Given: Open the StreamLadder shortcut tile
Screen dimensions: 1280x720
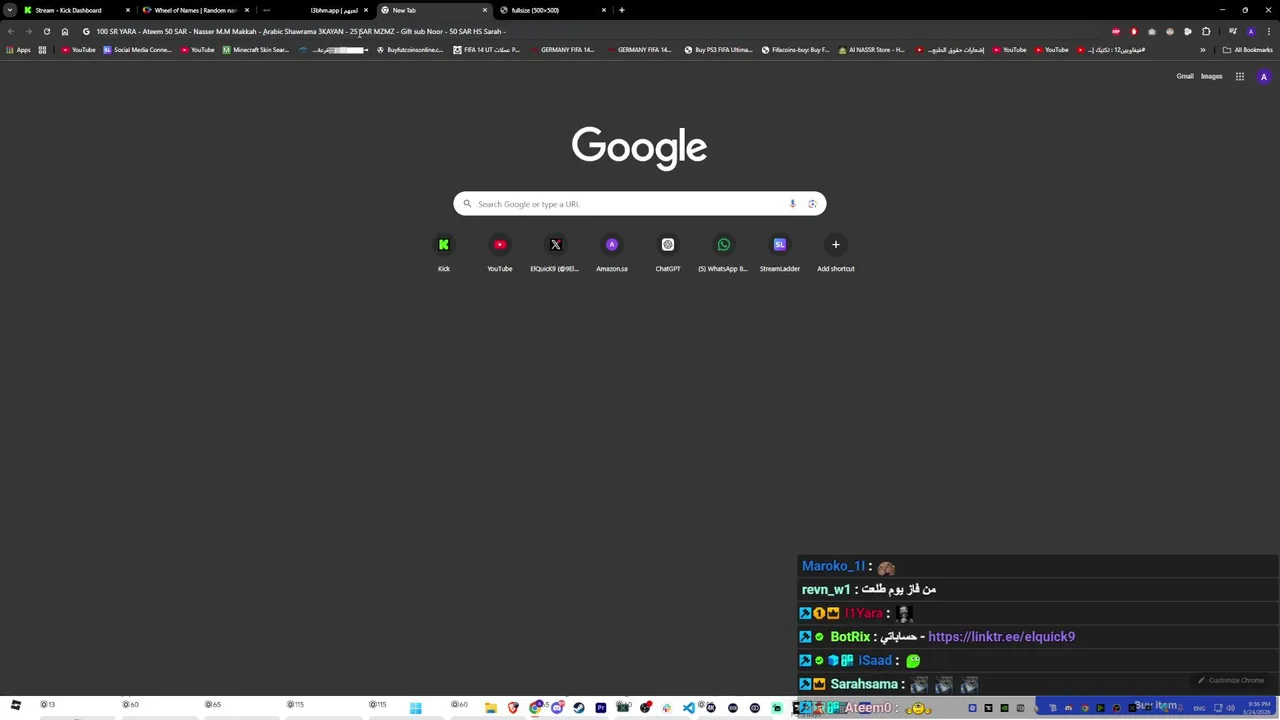Looking at the screenshot, I should pos(780,253).
